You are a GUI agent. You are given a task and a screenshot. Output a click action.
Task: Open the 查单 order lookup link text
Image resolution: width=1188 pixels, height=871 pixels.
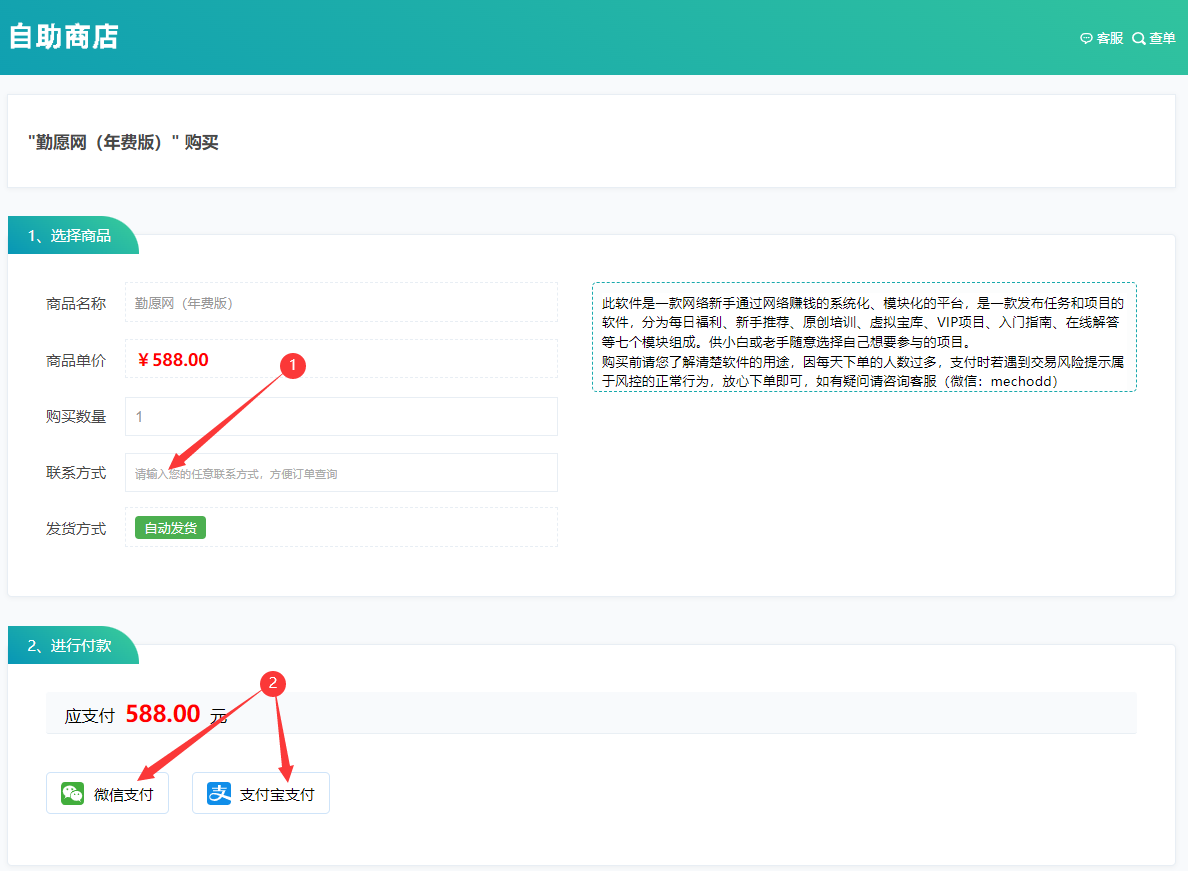[1162, 38]
